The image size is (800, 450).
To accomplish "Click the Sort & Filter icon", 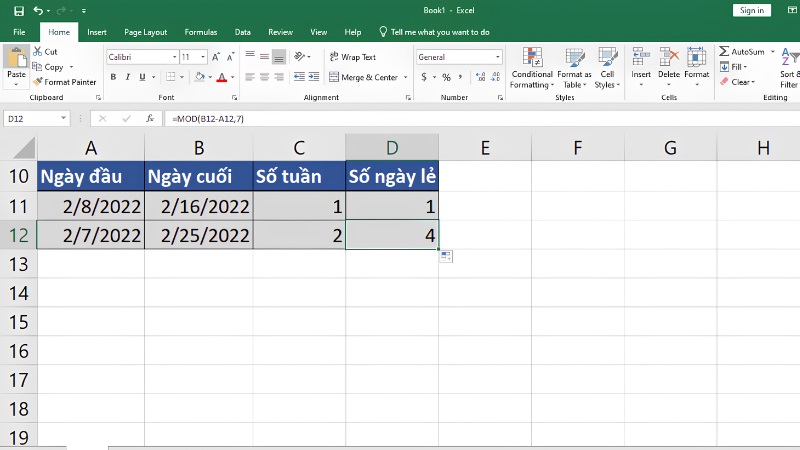I will [790, 57].
